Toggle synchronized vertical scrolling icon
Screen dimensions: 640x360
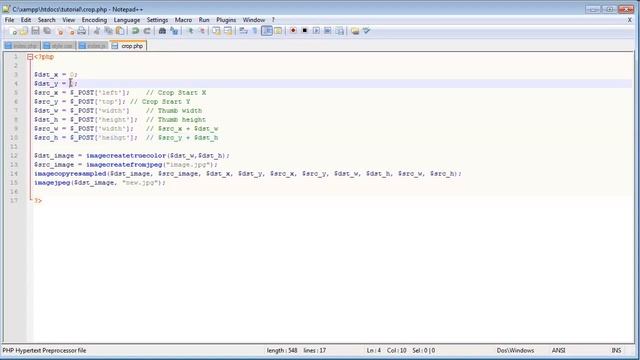[216, 31]
